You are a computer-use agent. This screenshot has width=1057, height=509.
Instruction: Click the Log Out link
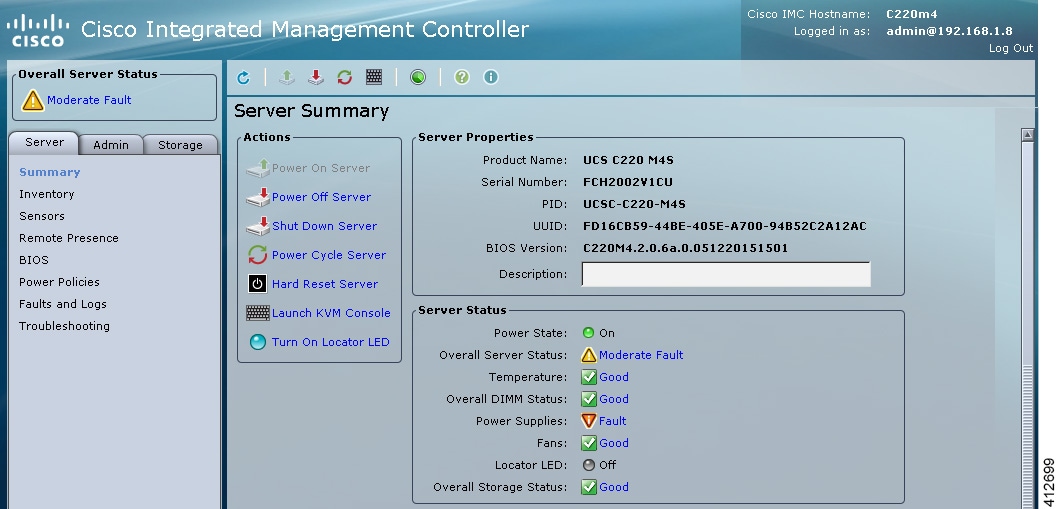pyautogui.click(x=1010, y=49)
